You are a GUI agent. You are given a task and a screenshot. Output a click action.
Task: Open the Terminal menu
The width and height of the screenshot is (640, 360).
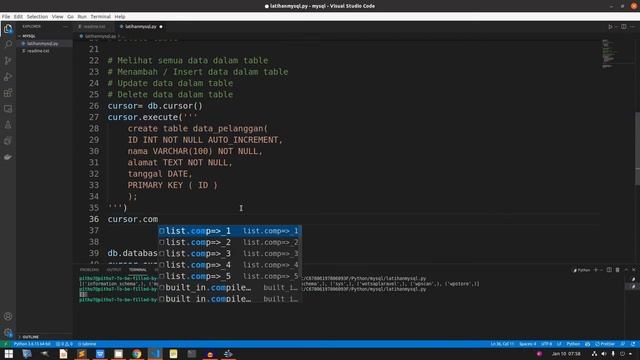click(100, 17)
